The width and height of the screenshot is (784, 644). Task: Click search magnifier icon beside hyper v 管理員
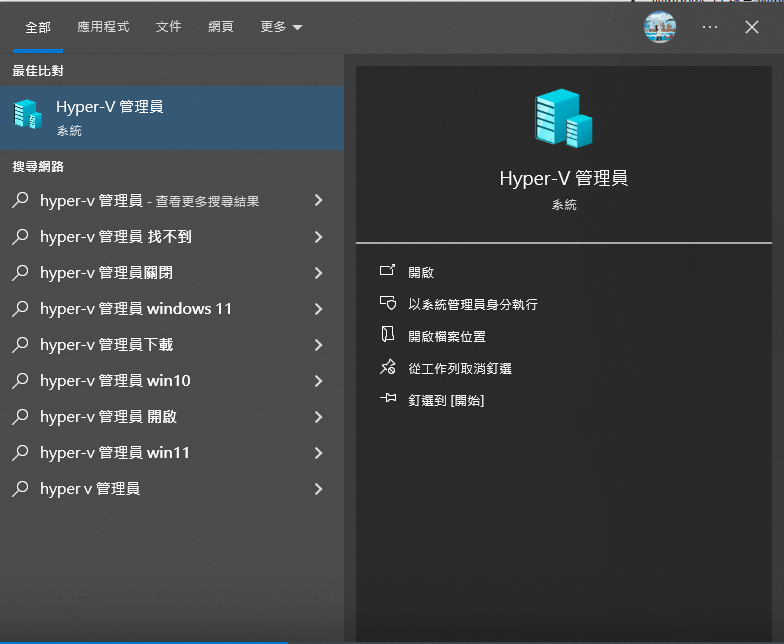coord(20,488)
